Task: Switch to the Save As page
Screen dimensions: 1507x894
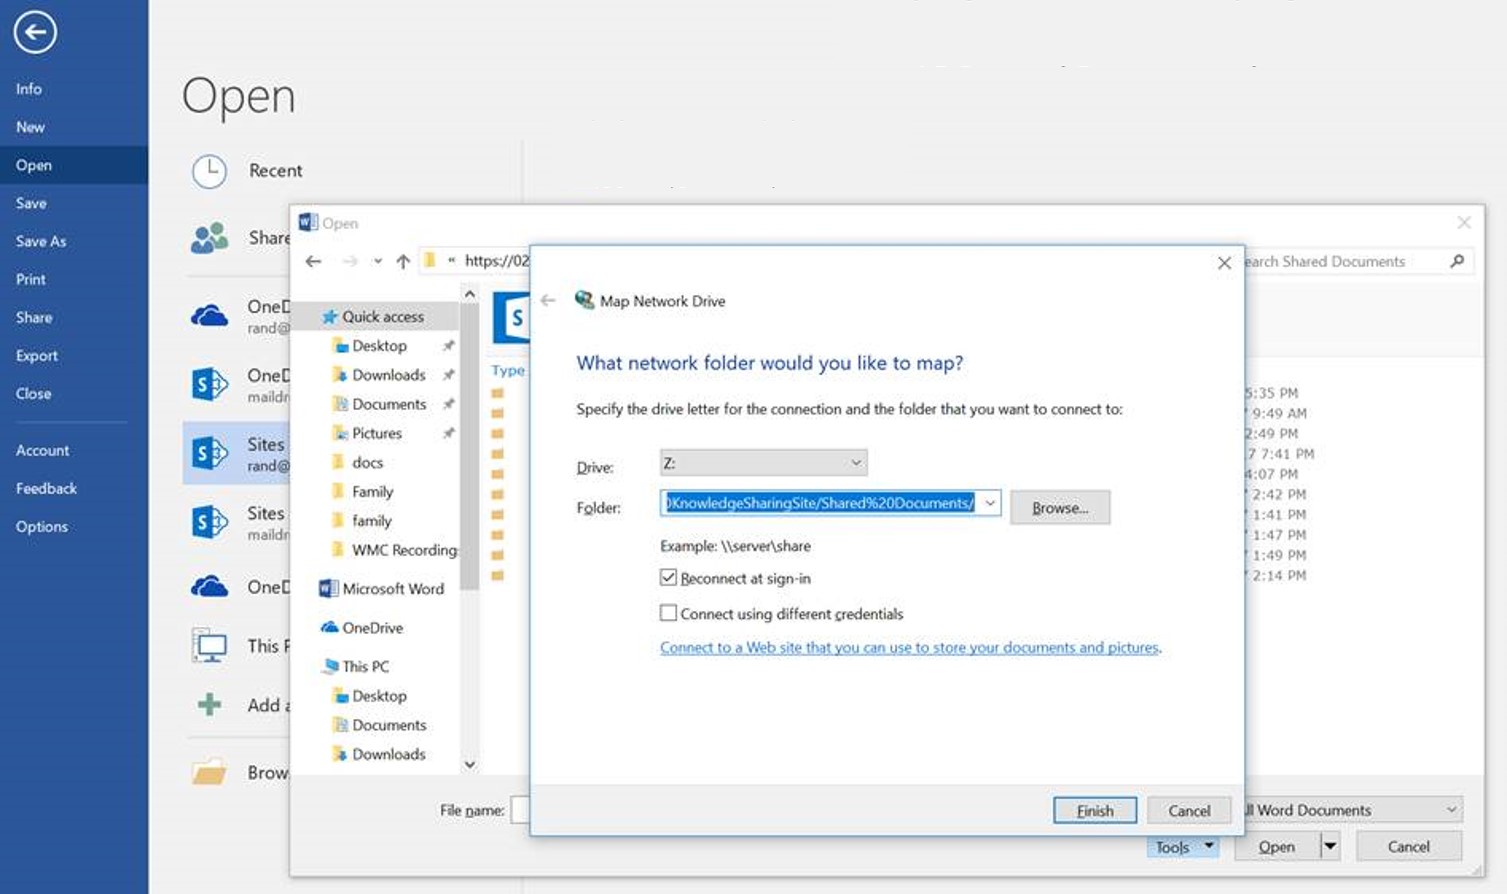Action: tap(41, 241)
